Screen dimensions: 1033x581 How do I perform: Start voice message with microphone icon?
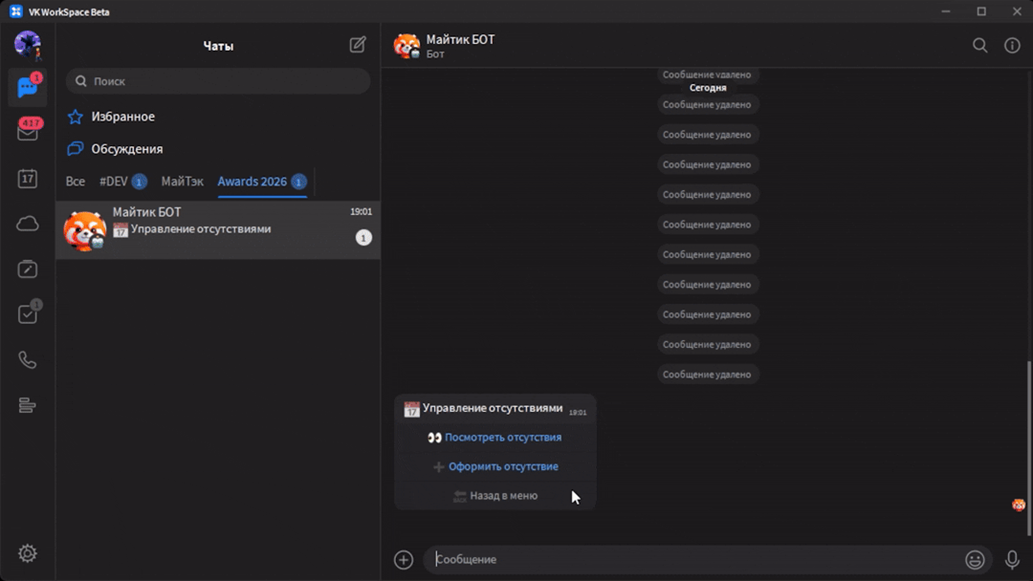click(x=1012, y=560)
